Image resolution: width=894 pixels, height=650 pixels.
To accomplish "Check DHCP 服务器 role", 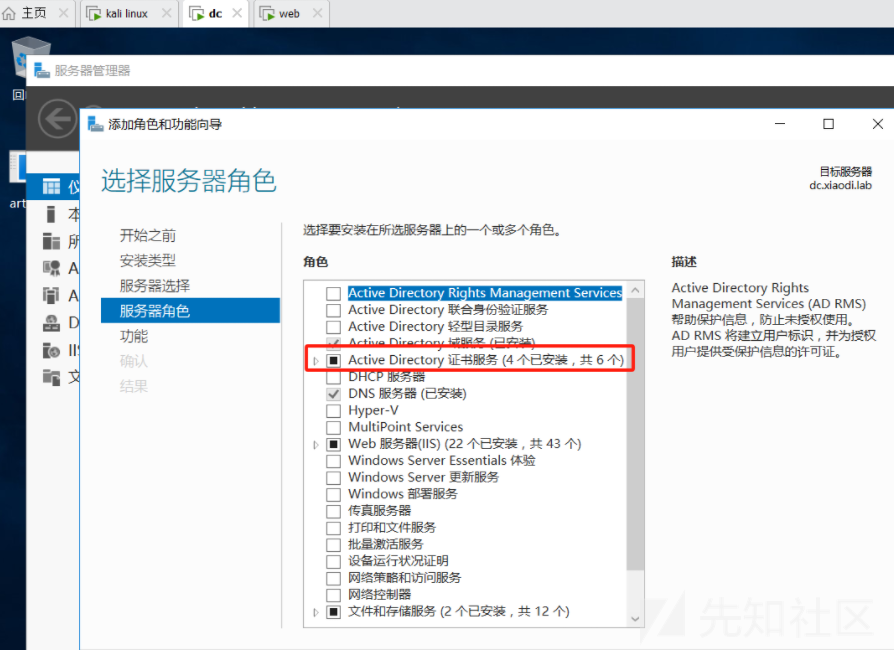I will pyautogui.click(x=334, y=377).
